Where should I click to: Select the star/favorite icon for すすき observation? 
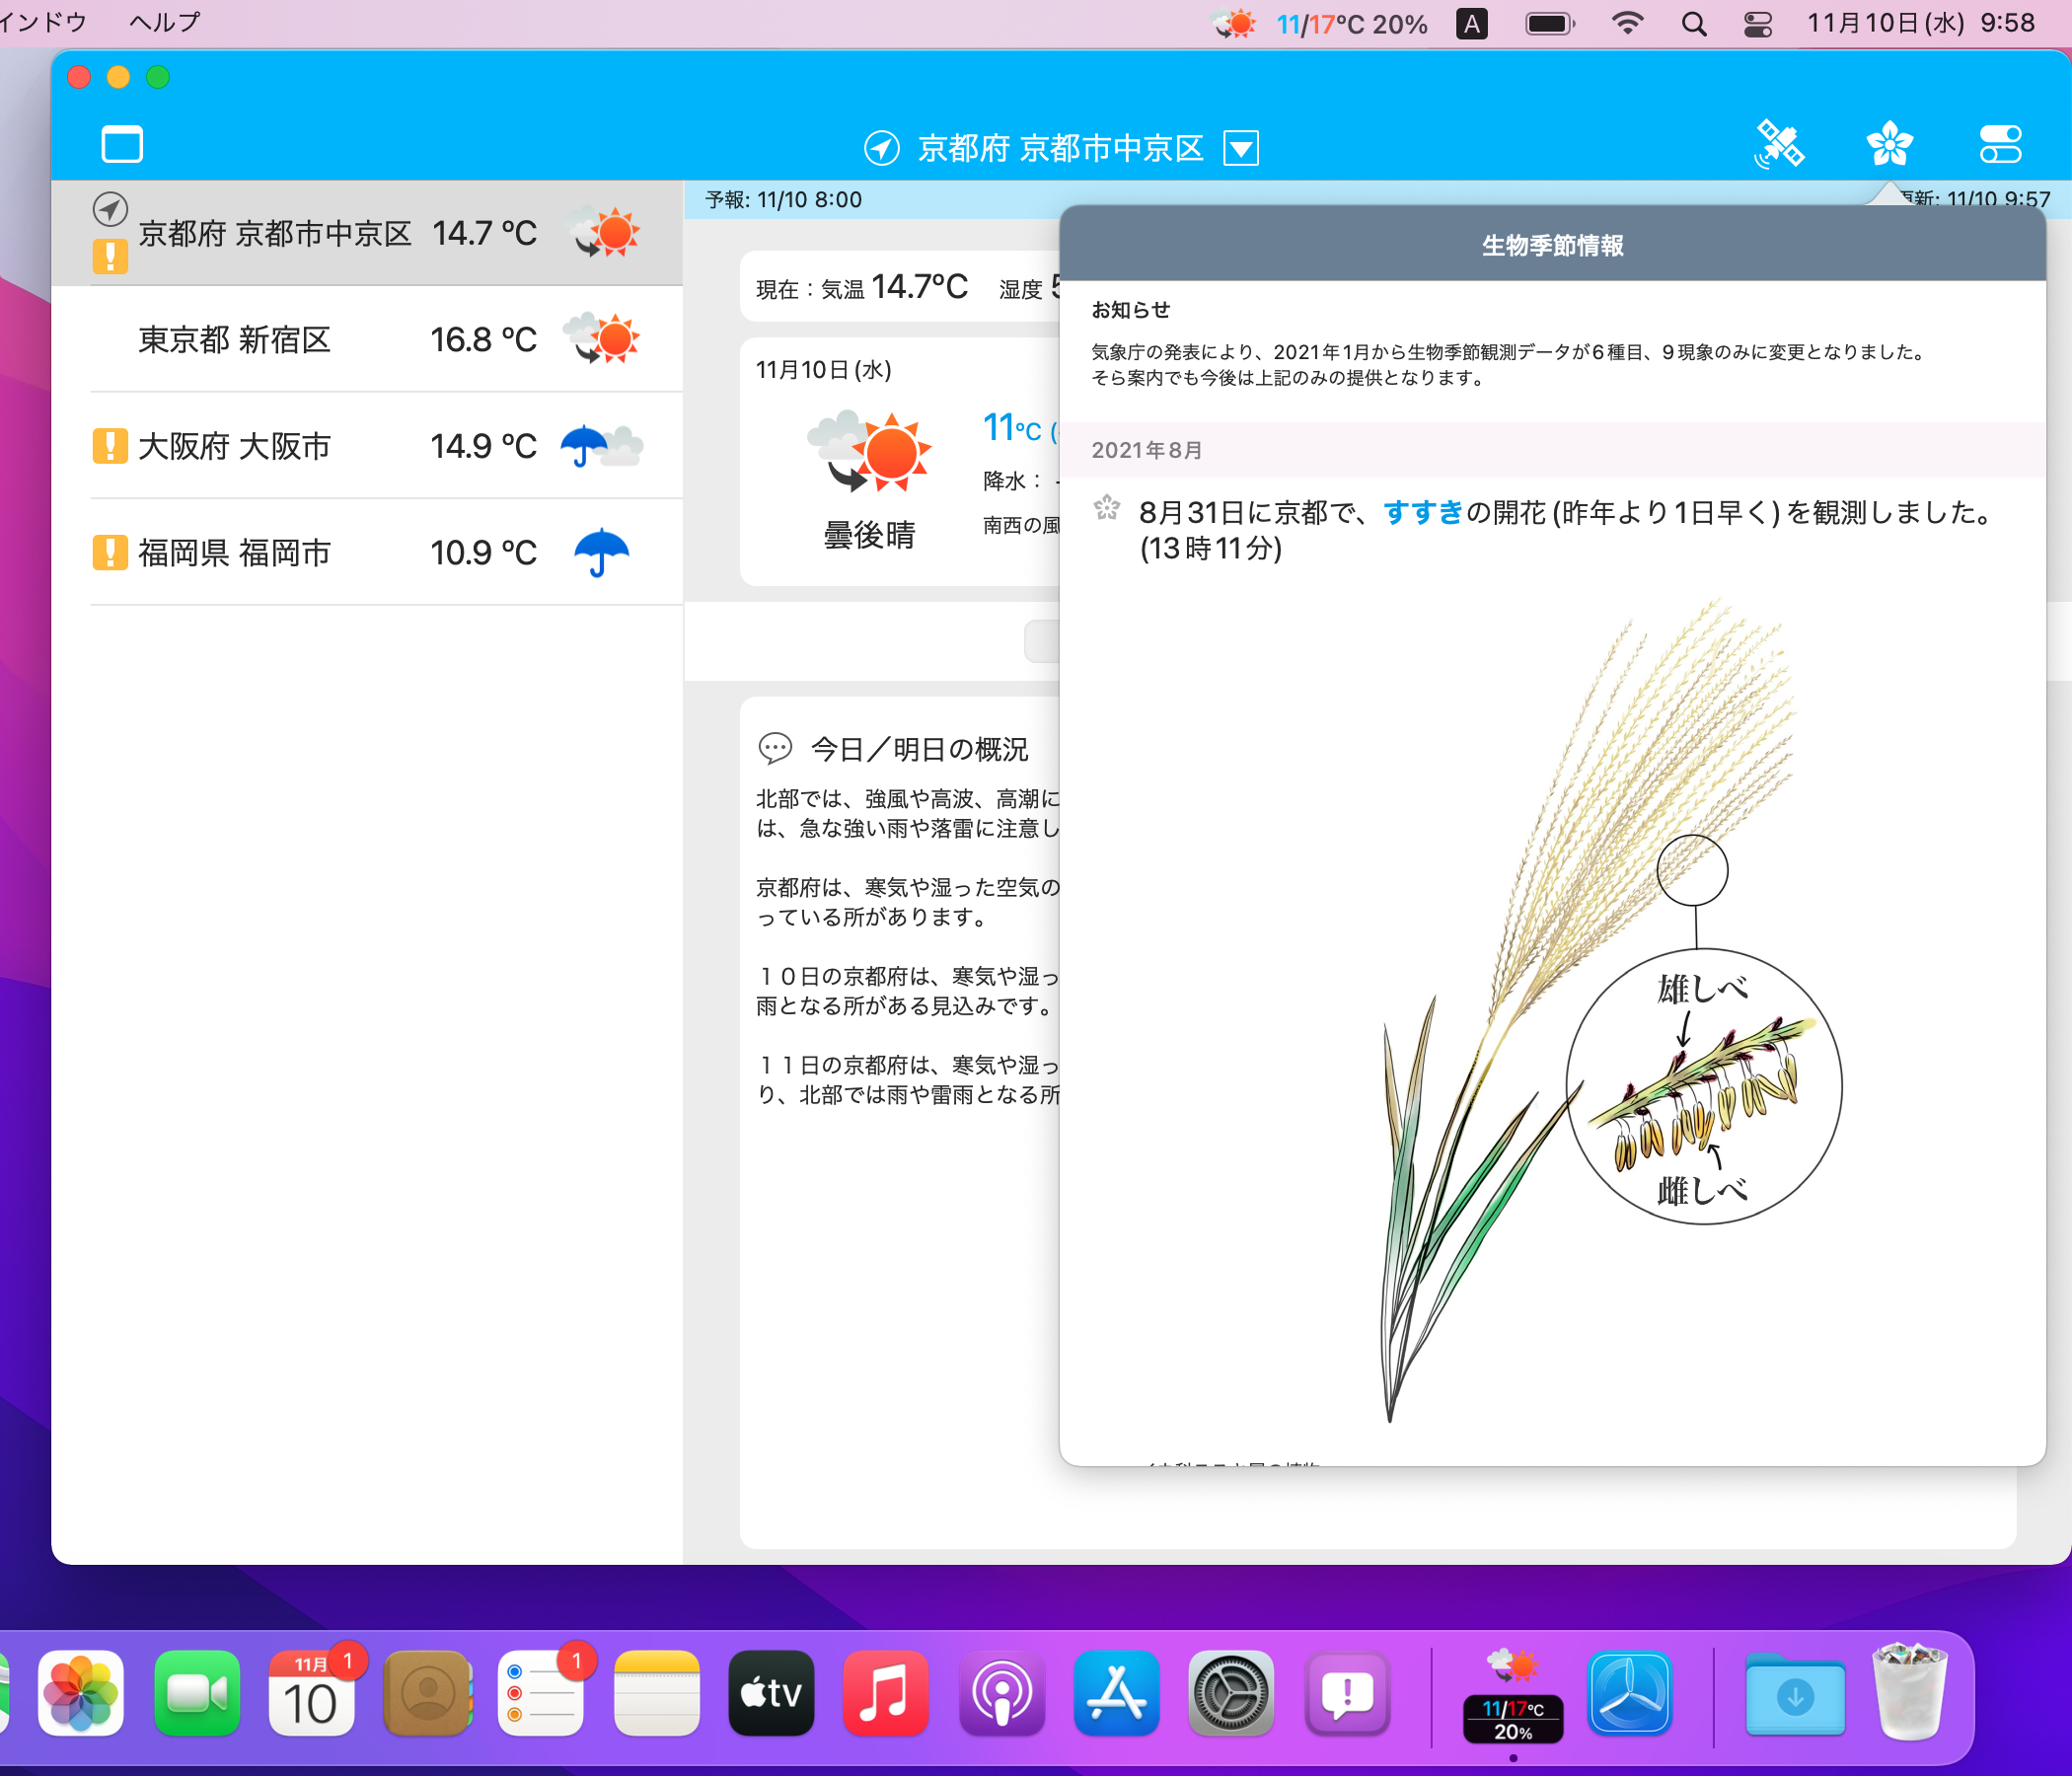click(1103, 511)
